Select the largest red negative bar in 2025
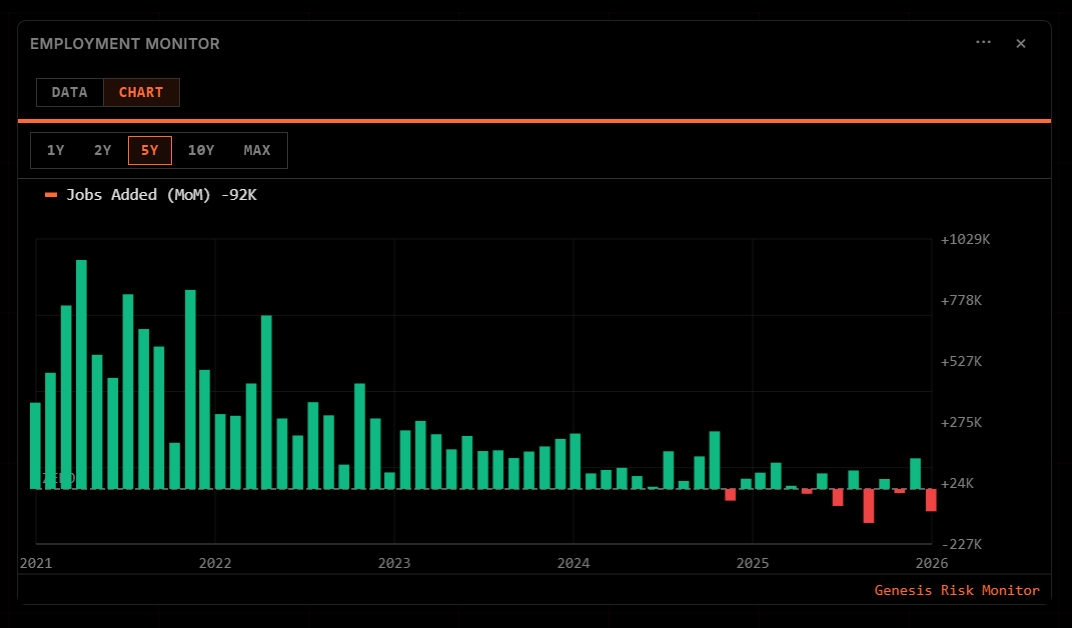Image resolution: width=1072 pixels, height=628 pixels. tap(869, 505)
